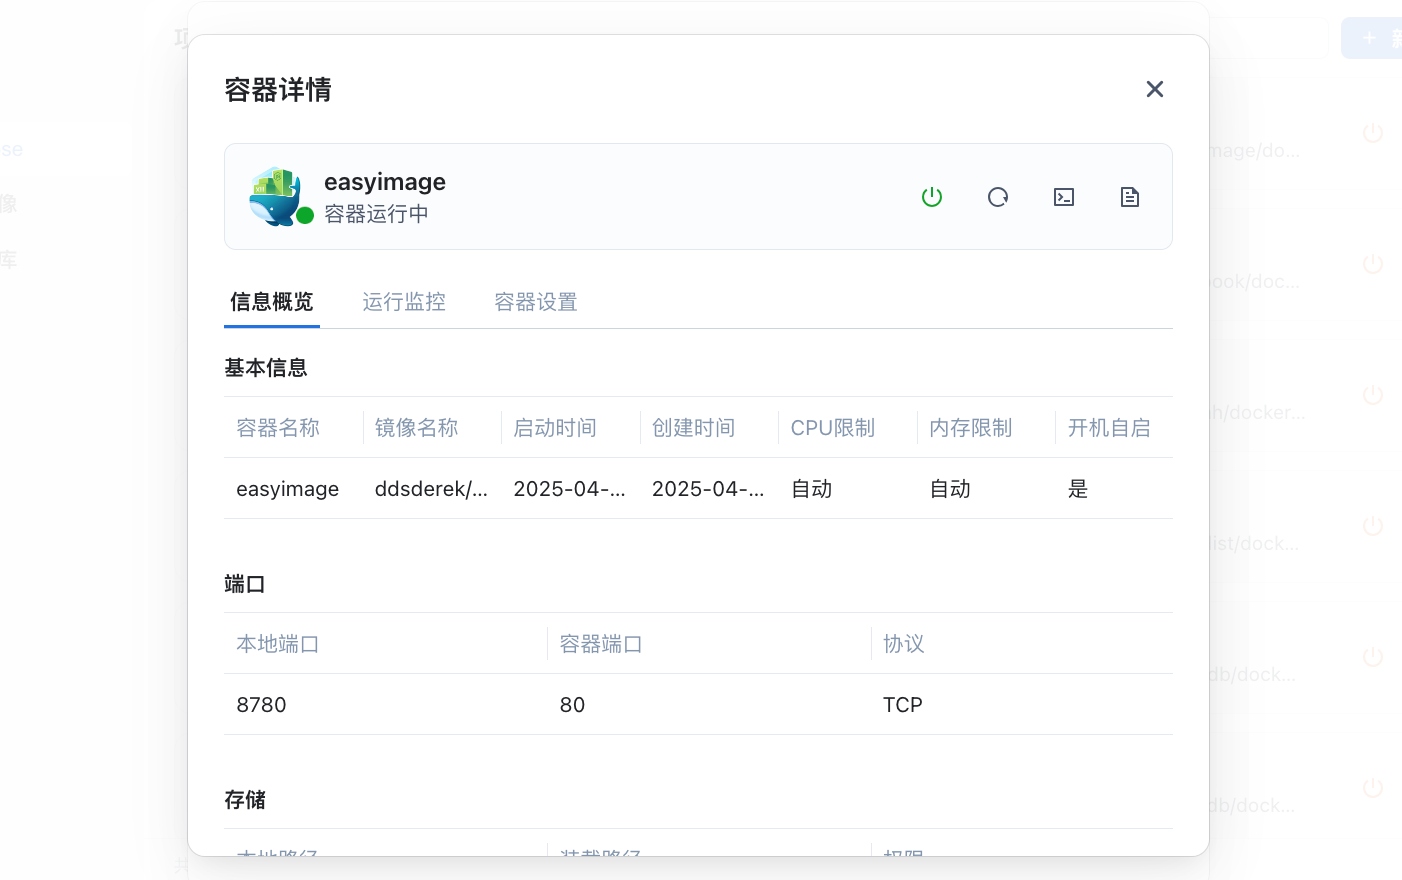Select the local port value 8780
The image size is (1402, 880).
(262, 705)
